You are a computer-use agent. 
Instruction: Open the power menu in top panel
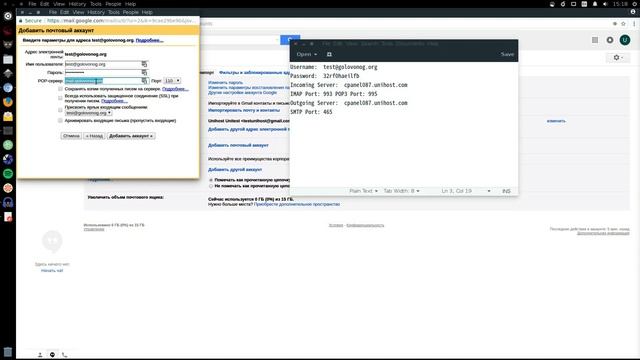pyautogui.click(x=634, y=4)
